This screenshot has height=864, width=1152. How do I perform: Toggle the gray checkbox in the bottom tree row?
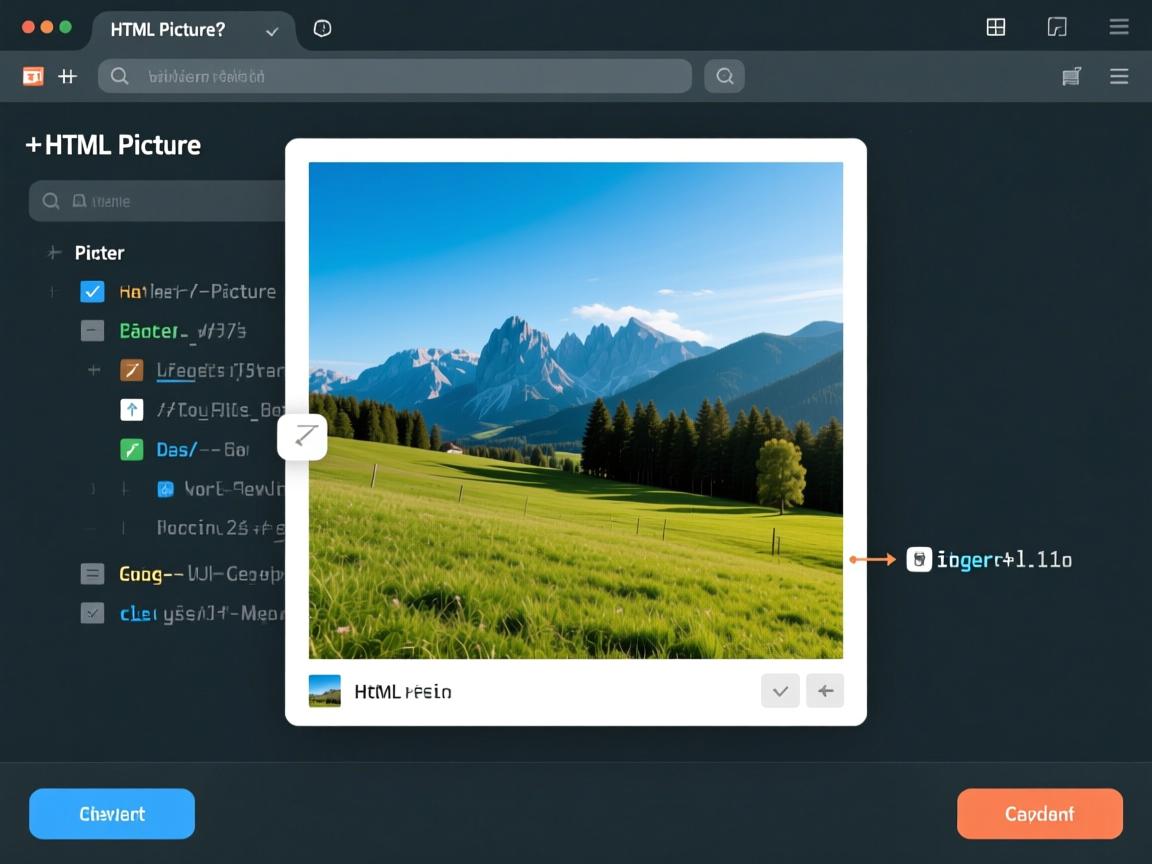coord(92,613)
